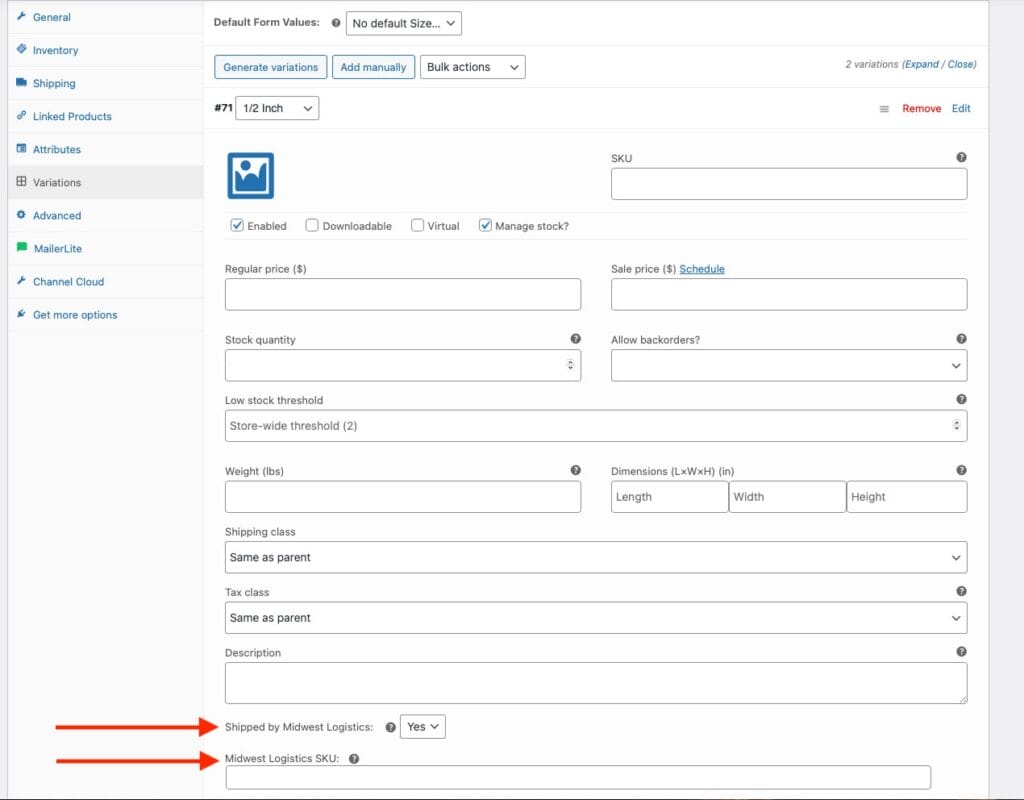Uncheck the Manage stock checkbox
Image resolution: width=1024 pixels, height=800 pixels.
coord(486,225)
